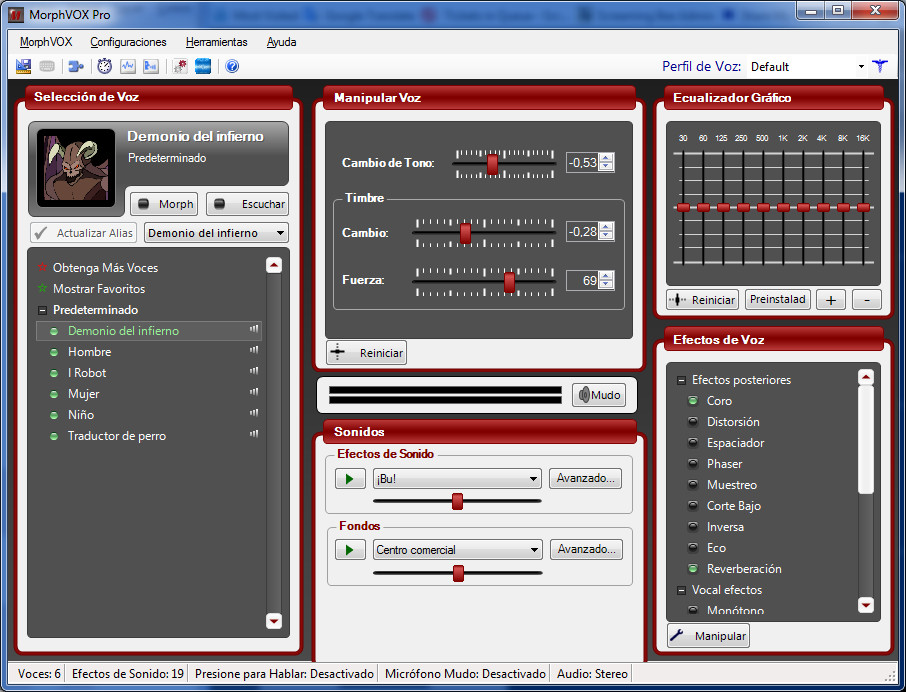Open the Herramientas menu
Image resolution: width=906 pixels, height=692 pixels.
tap(216, 42)
